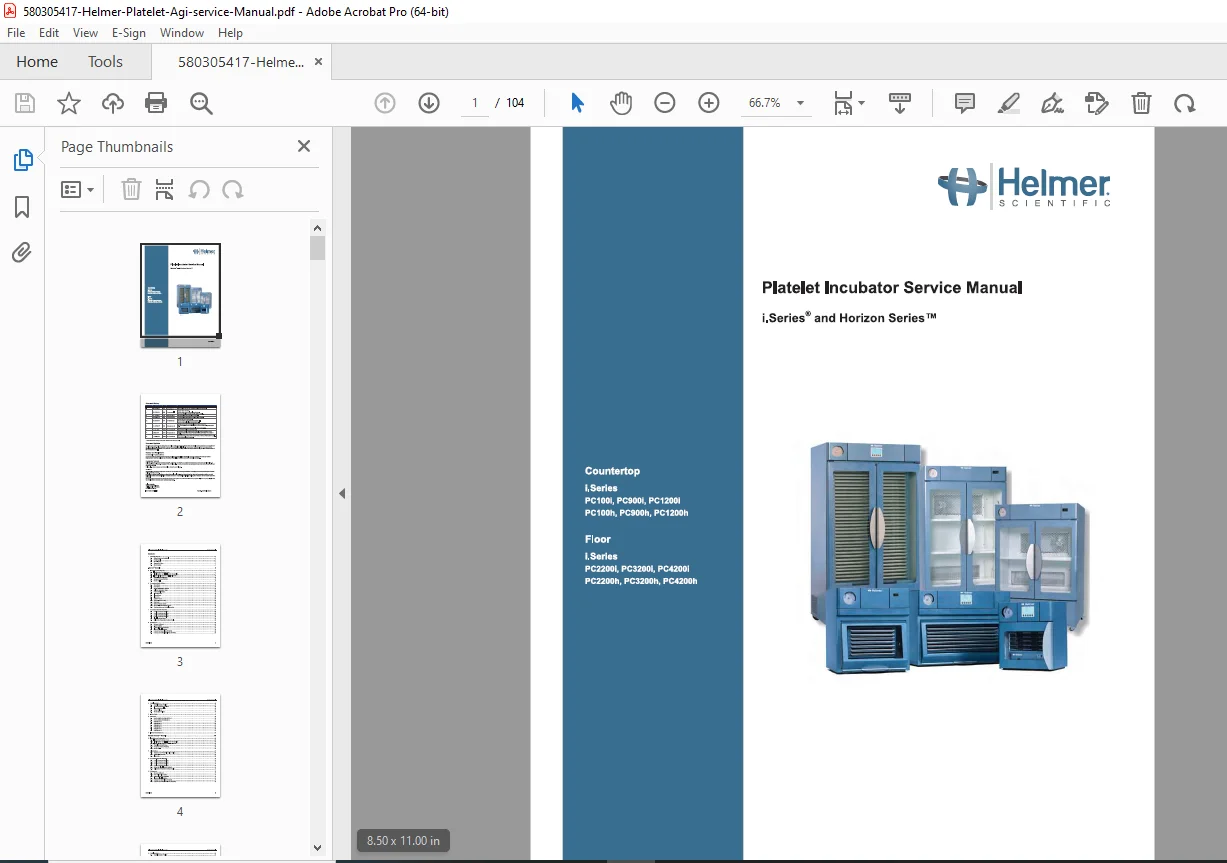Select page 2 thumbnail
This screenshot has width=1227, height=863.
[x=180, y=446]
